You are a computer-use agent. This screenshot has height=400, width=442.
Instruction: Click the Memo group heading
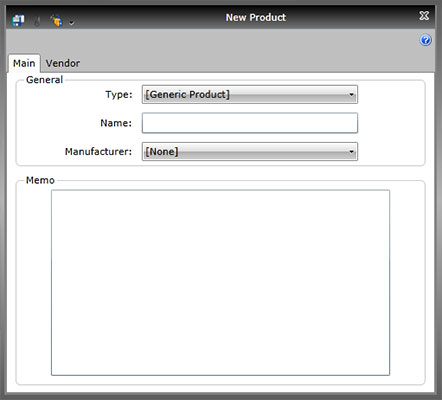40,180
